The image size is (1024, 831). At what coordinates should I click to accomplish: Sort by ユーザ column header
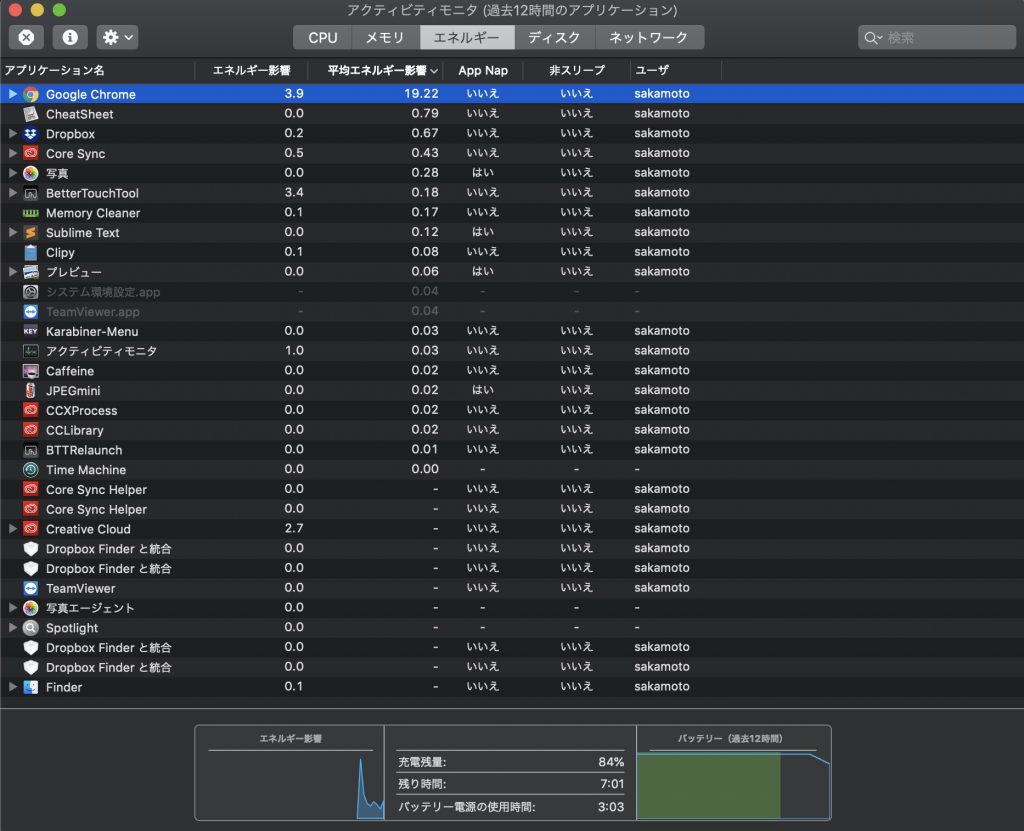tap(676, 70)
